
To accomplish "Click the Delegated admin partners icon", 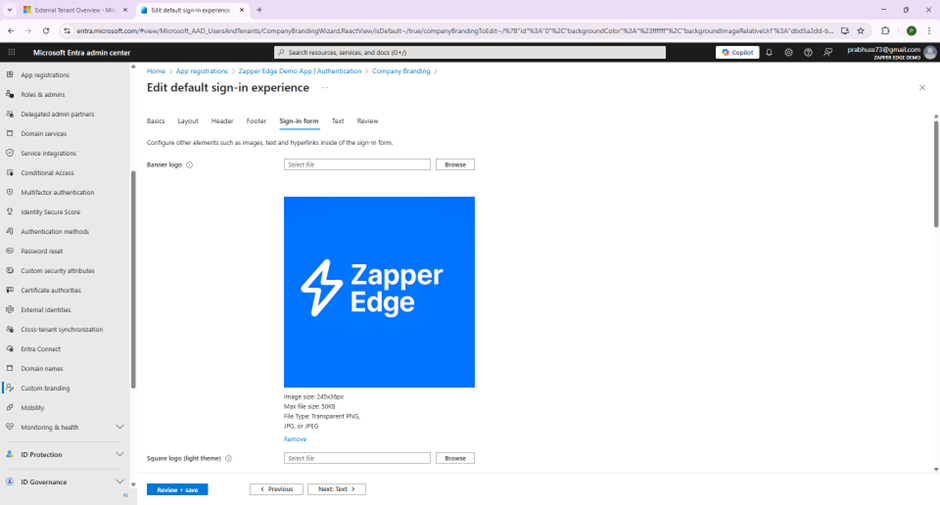I will coord(10,114).
